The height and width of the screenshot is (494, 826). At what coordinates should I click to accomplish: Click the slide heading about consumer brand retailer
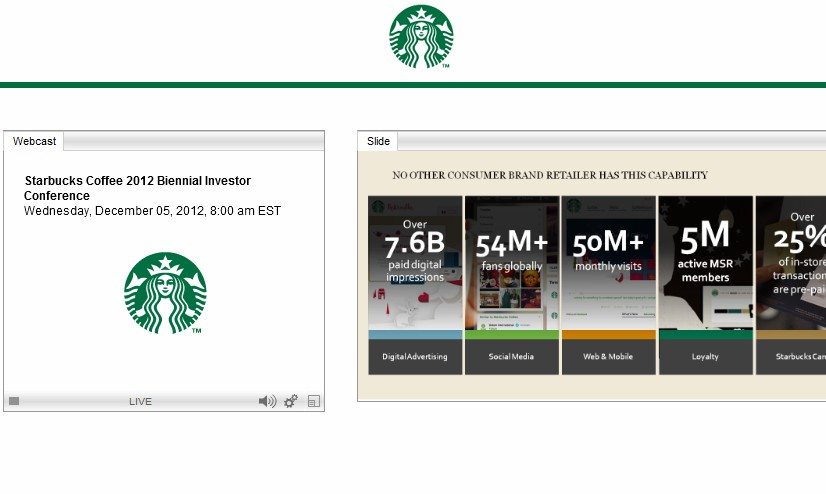click(x=550, y=175)
